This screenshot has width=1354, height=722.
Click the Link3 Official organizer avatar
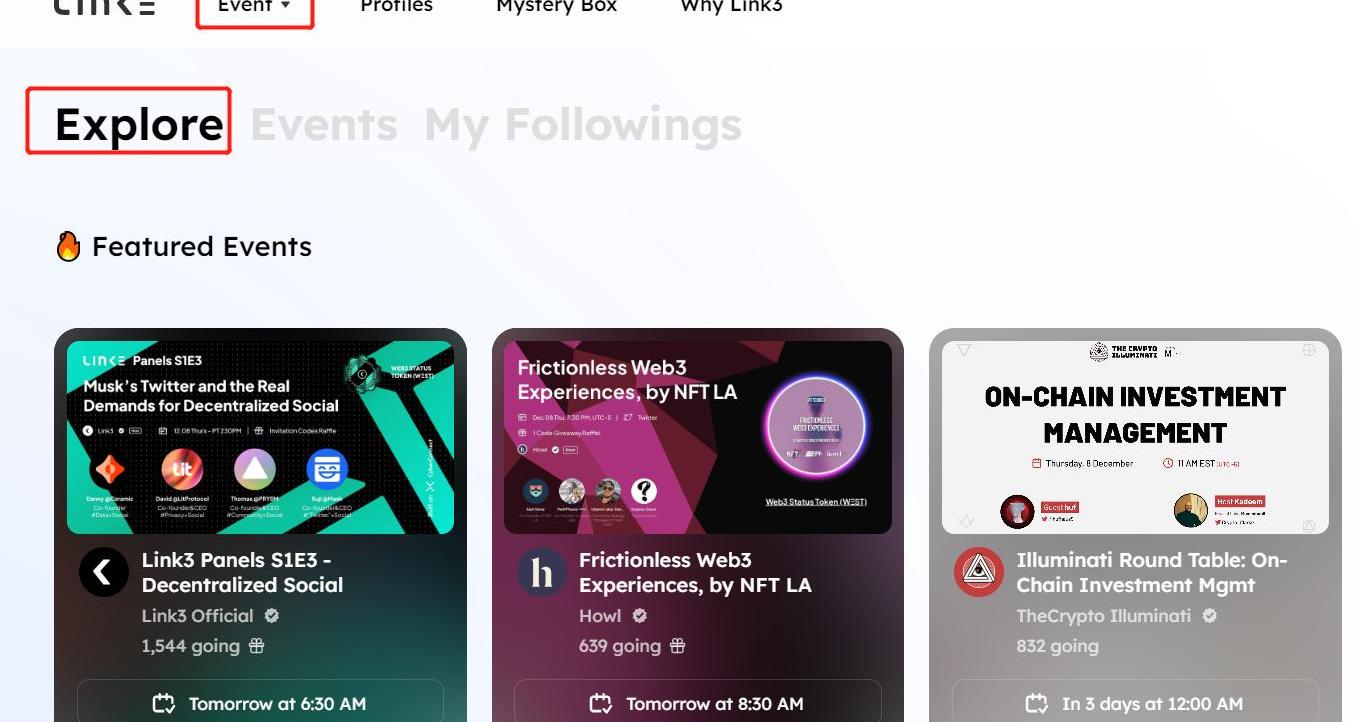click(104, 572)
